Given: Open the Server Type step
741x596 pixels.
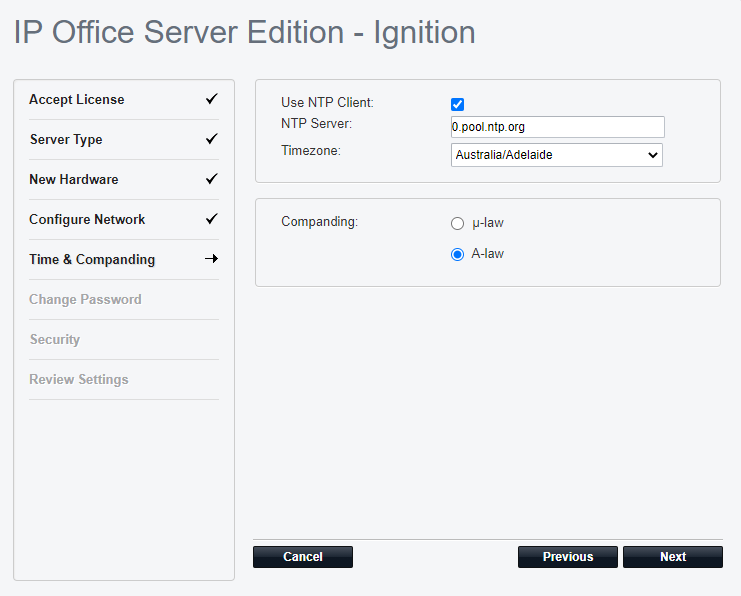Looking at the screenshot, I should click(66, 139).
